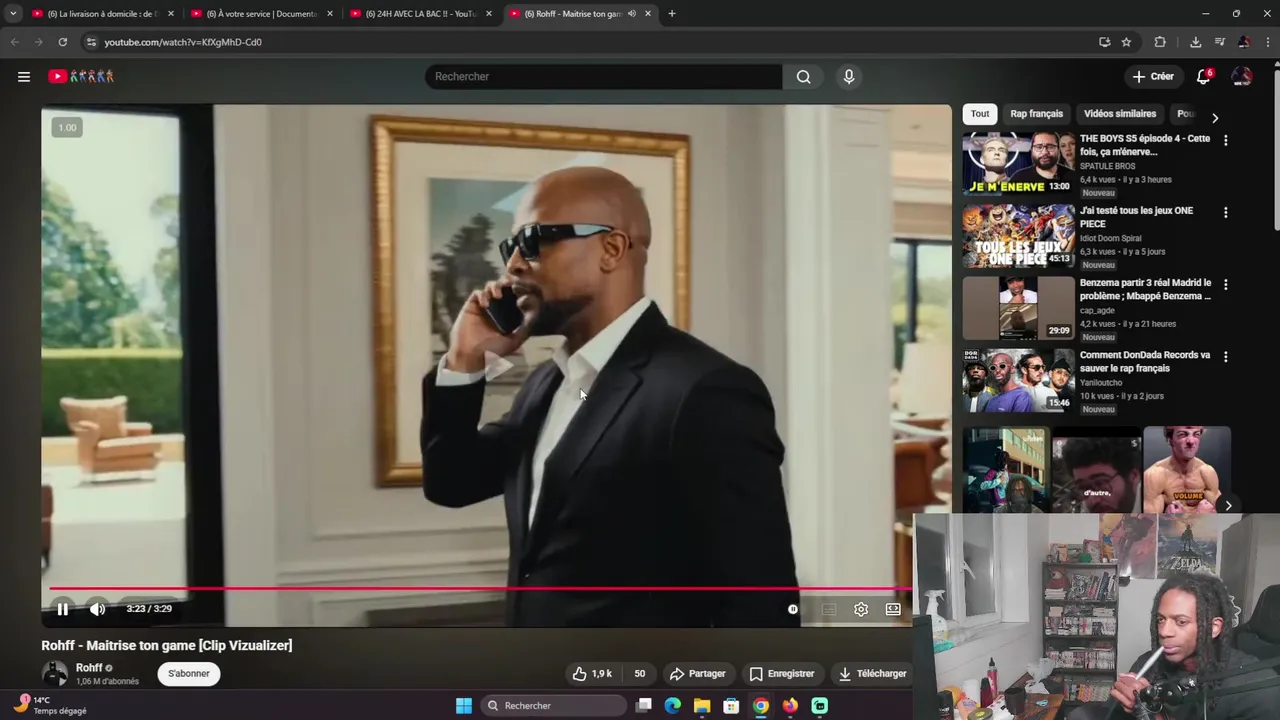
Task: Click the video progress bar
Action: (480, 589)
